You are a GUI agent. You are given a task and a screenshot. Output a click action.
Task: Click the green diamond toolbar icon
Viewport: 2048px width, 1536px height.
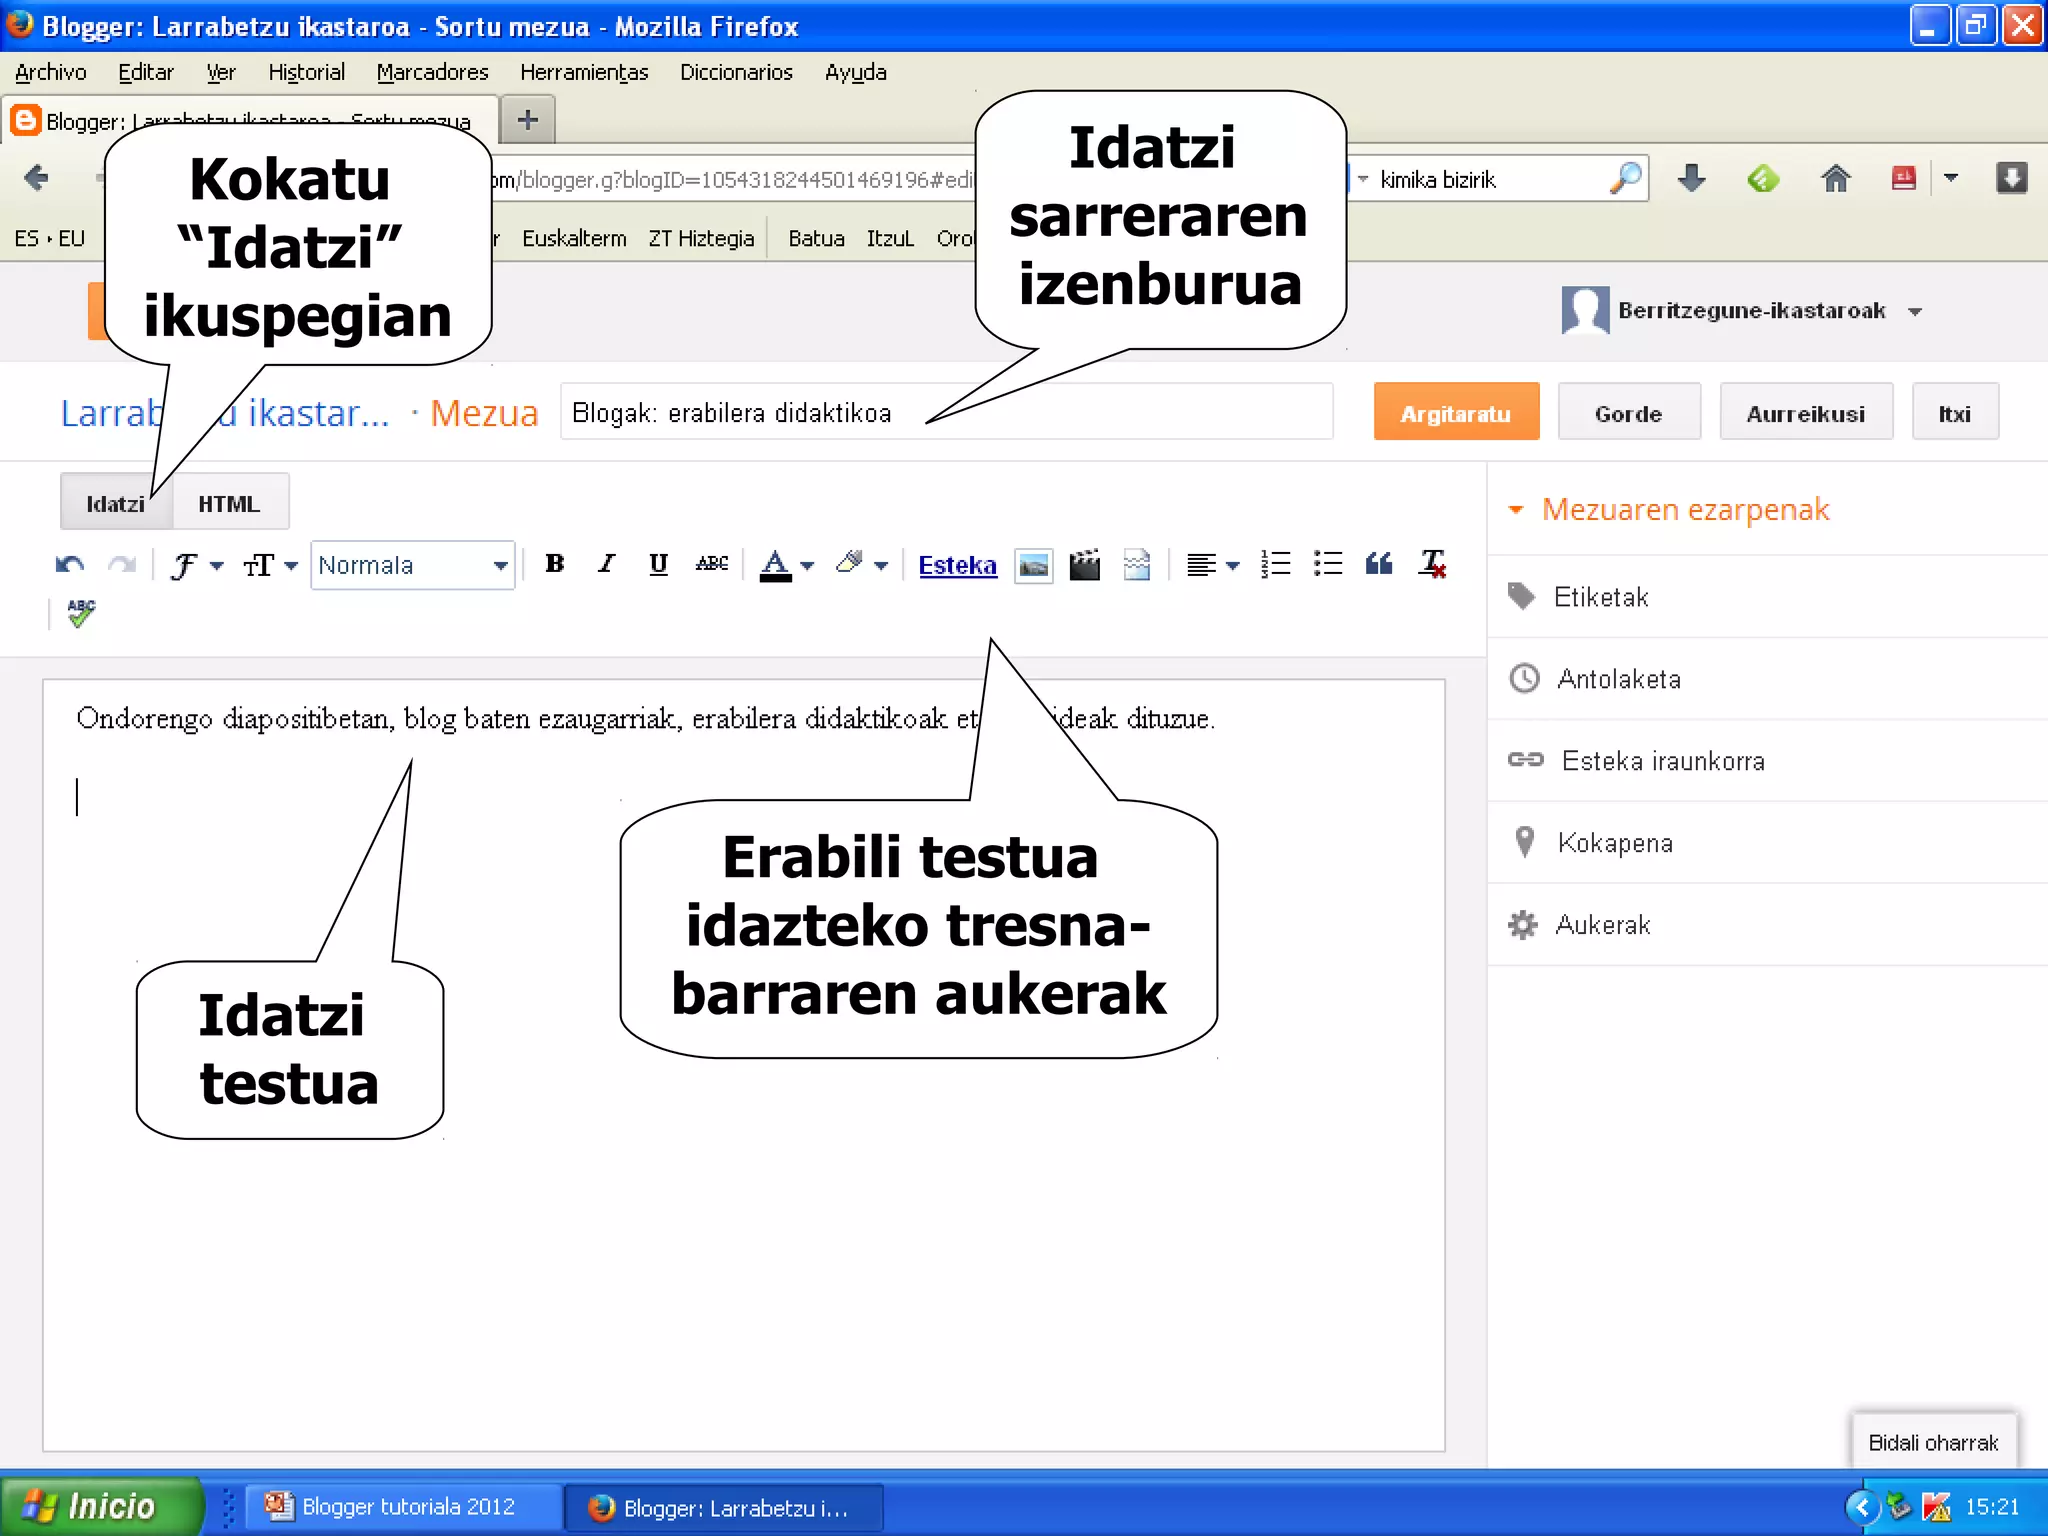(x=1763, y=179)
